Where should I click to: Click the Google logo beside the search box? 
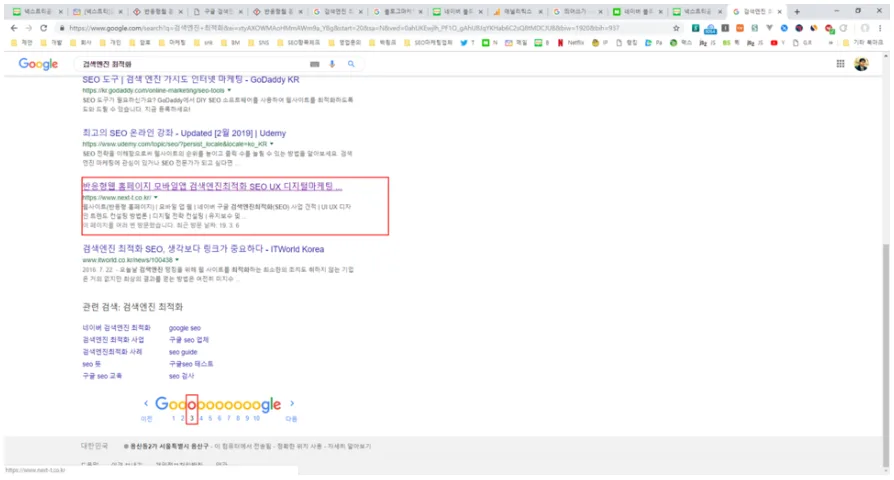click(38, 64)
